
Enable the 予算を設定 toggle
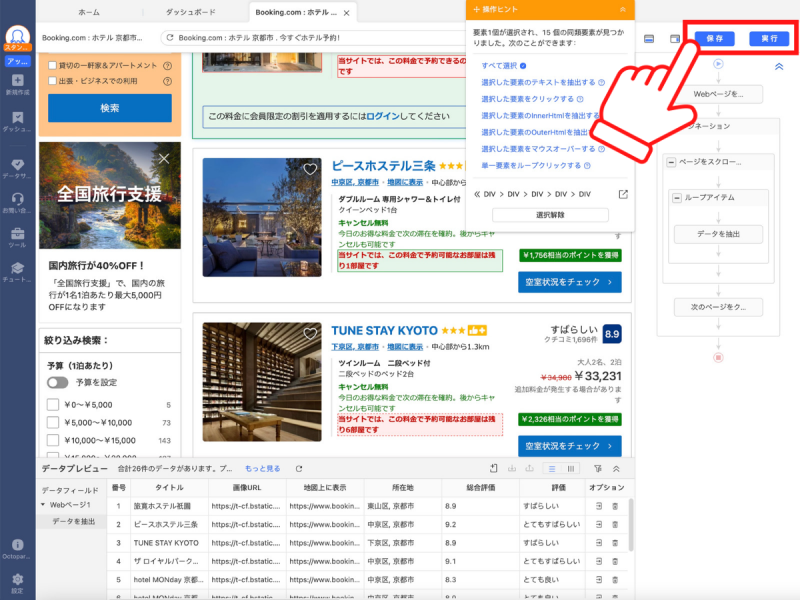(x=58, y=383)
